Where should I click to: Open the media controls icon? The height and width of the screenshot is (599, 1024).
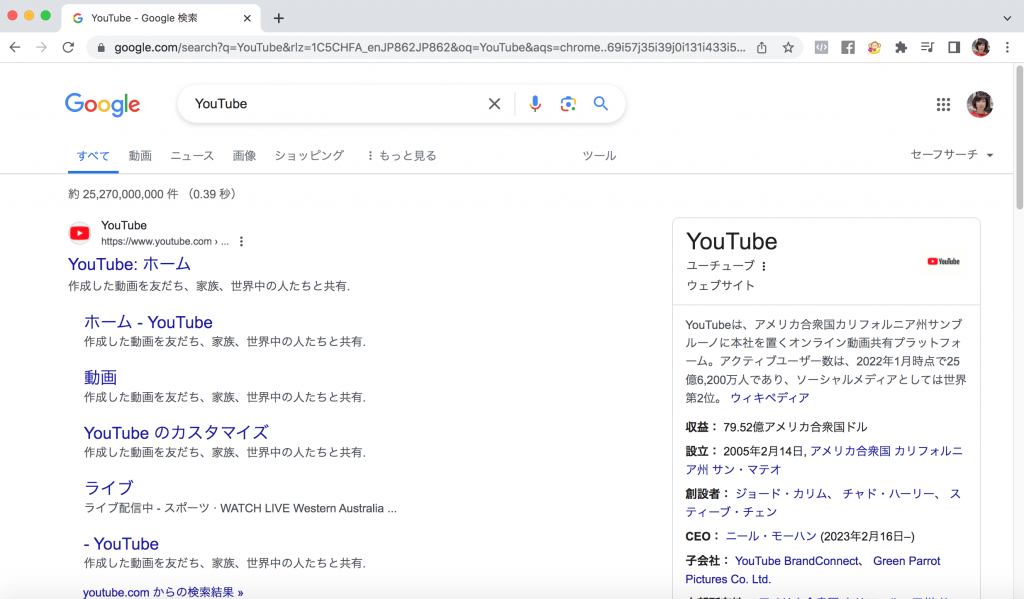tap(927, 47)
